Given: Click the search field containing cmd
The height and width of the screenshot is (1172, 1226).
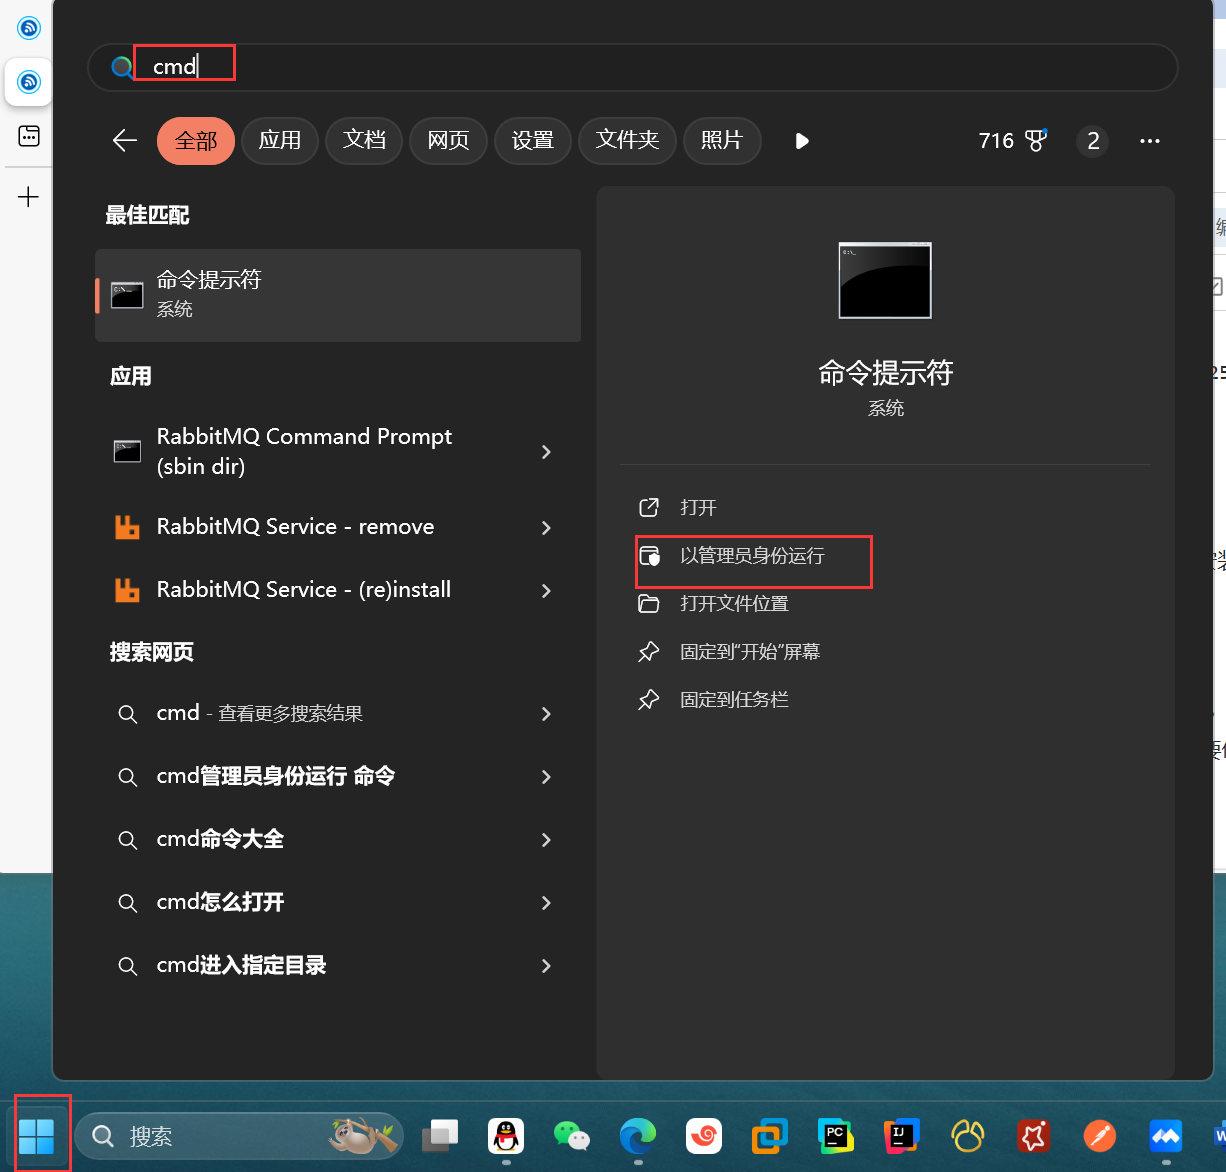Looking at the screenshot, I should 400,67.
